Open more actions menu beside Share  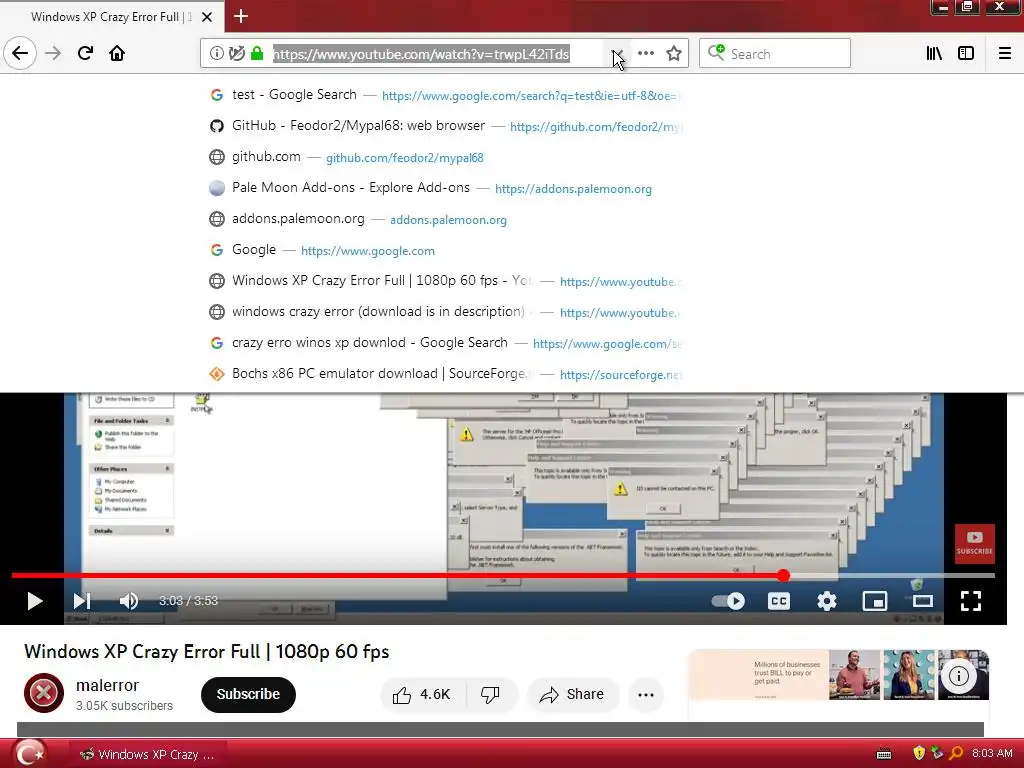(646, 694)
